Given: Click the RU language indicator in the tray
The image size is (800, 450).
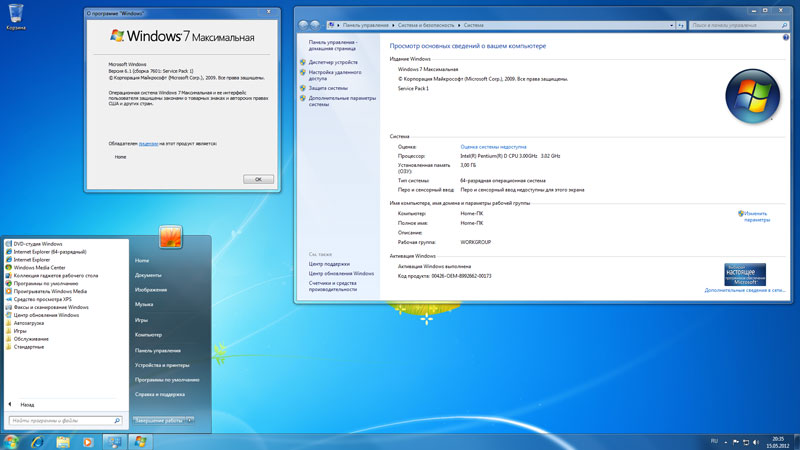Looking at the screenshot, I should click(714, 441).
